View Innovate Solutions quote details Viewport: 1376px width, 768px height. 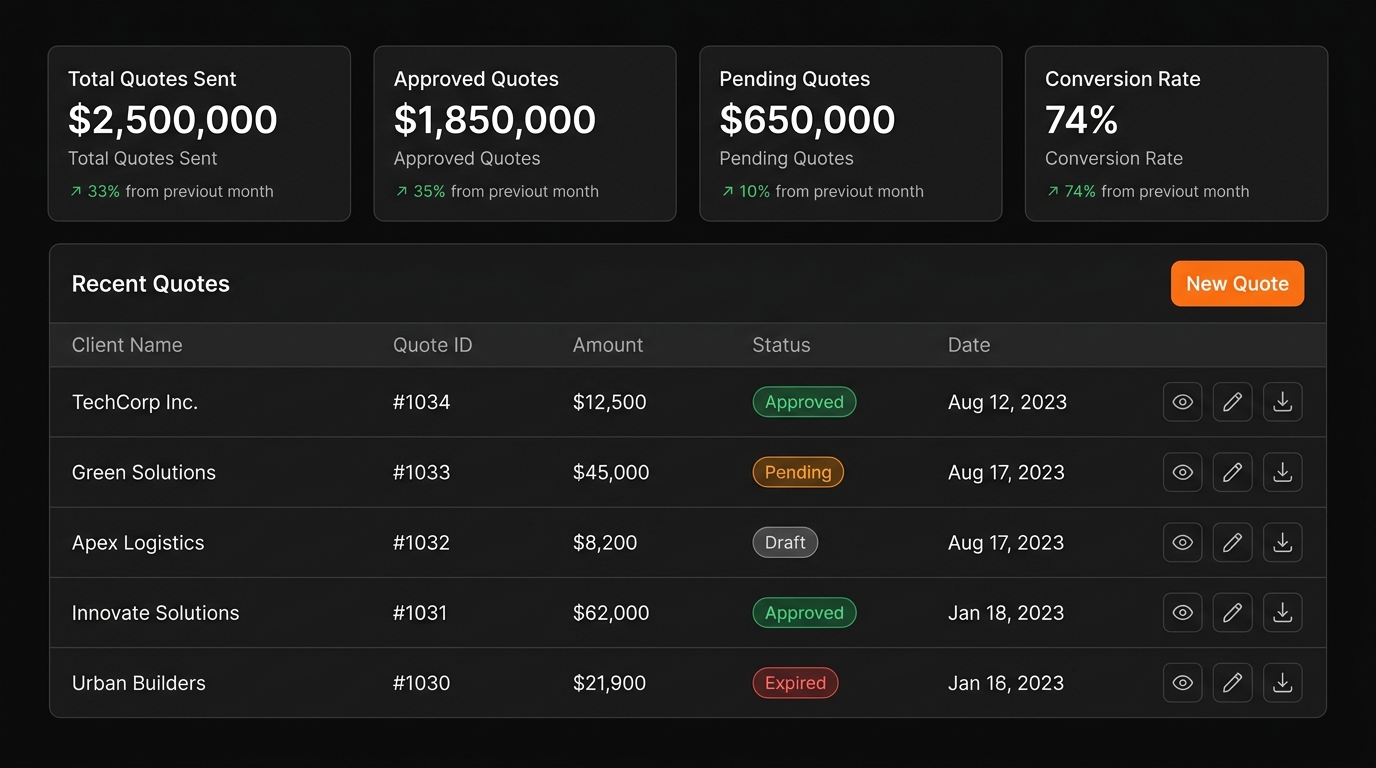pos(1182,612)
